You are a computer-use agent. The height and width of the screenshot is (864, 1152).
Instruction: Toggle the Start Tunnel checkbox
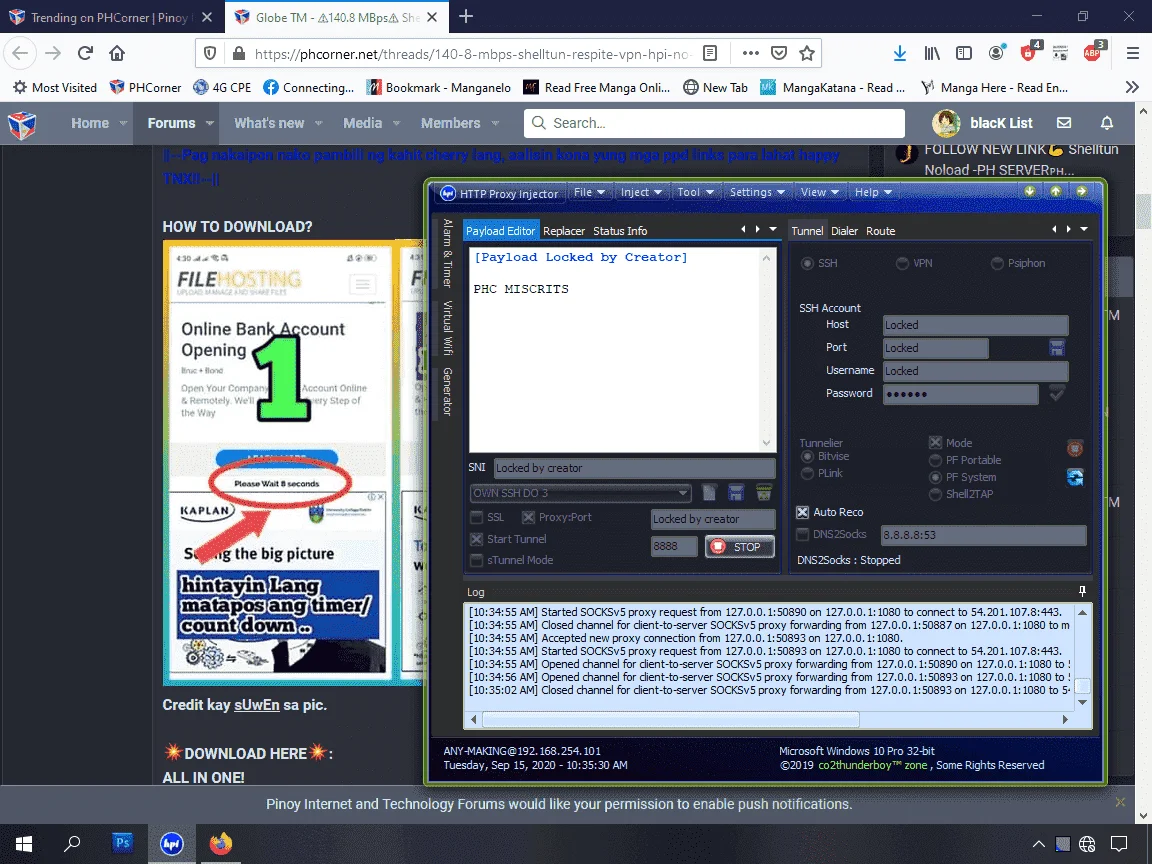(x=477, y=539)
